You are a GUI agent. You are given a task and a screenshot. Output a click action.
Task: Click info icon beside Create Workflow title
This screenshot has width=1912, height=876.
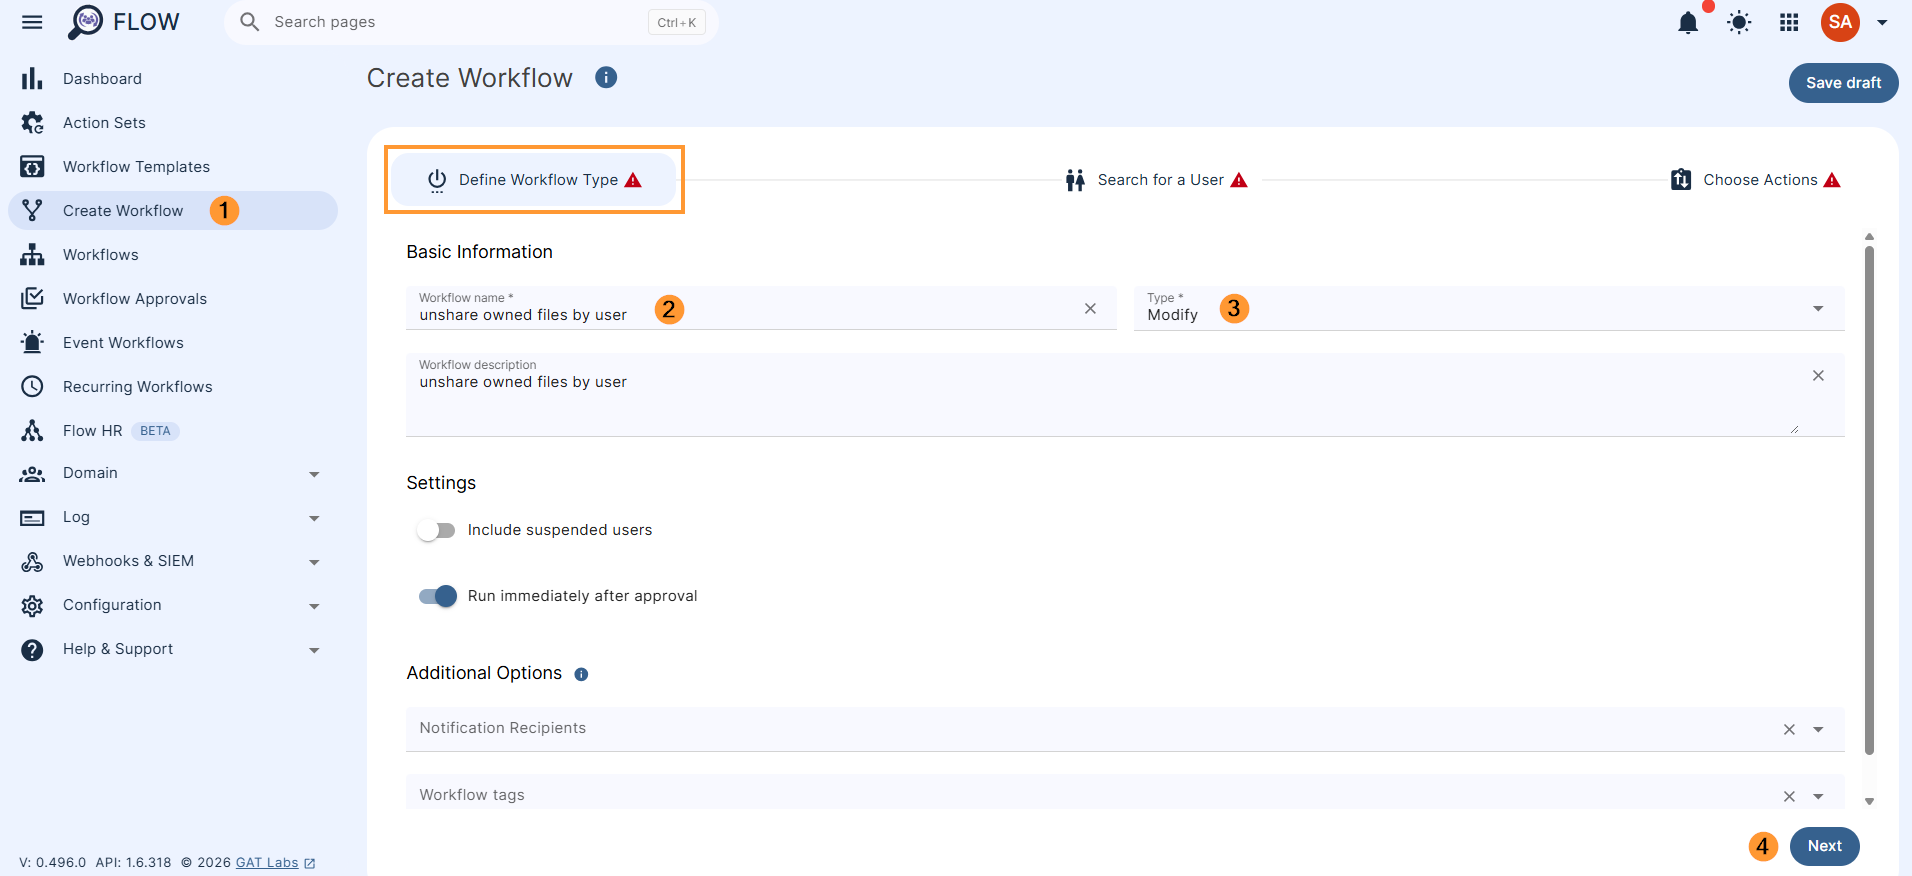tap(606, 77)
